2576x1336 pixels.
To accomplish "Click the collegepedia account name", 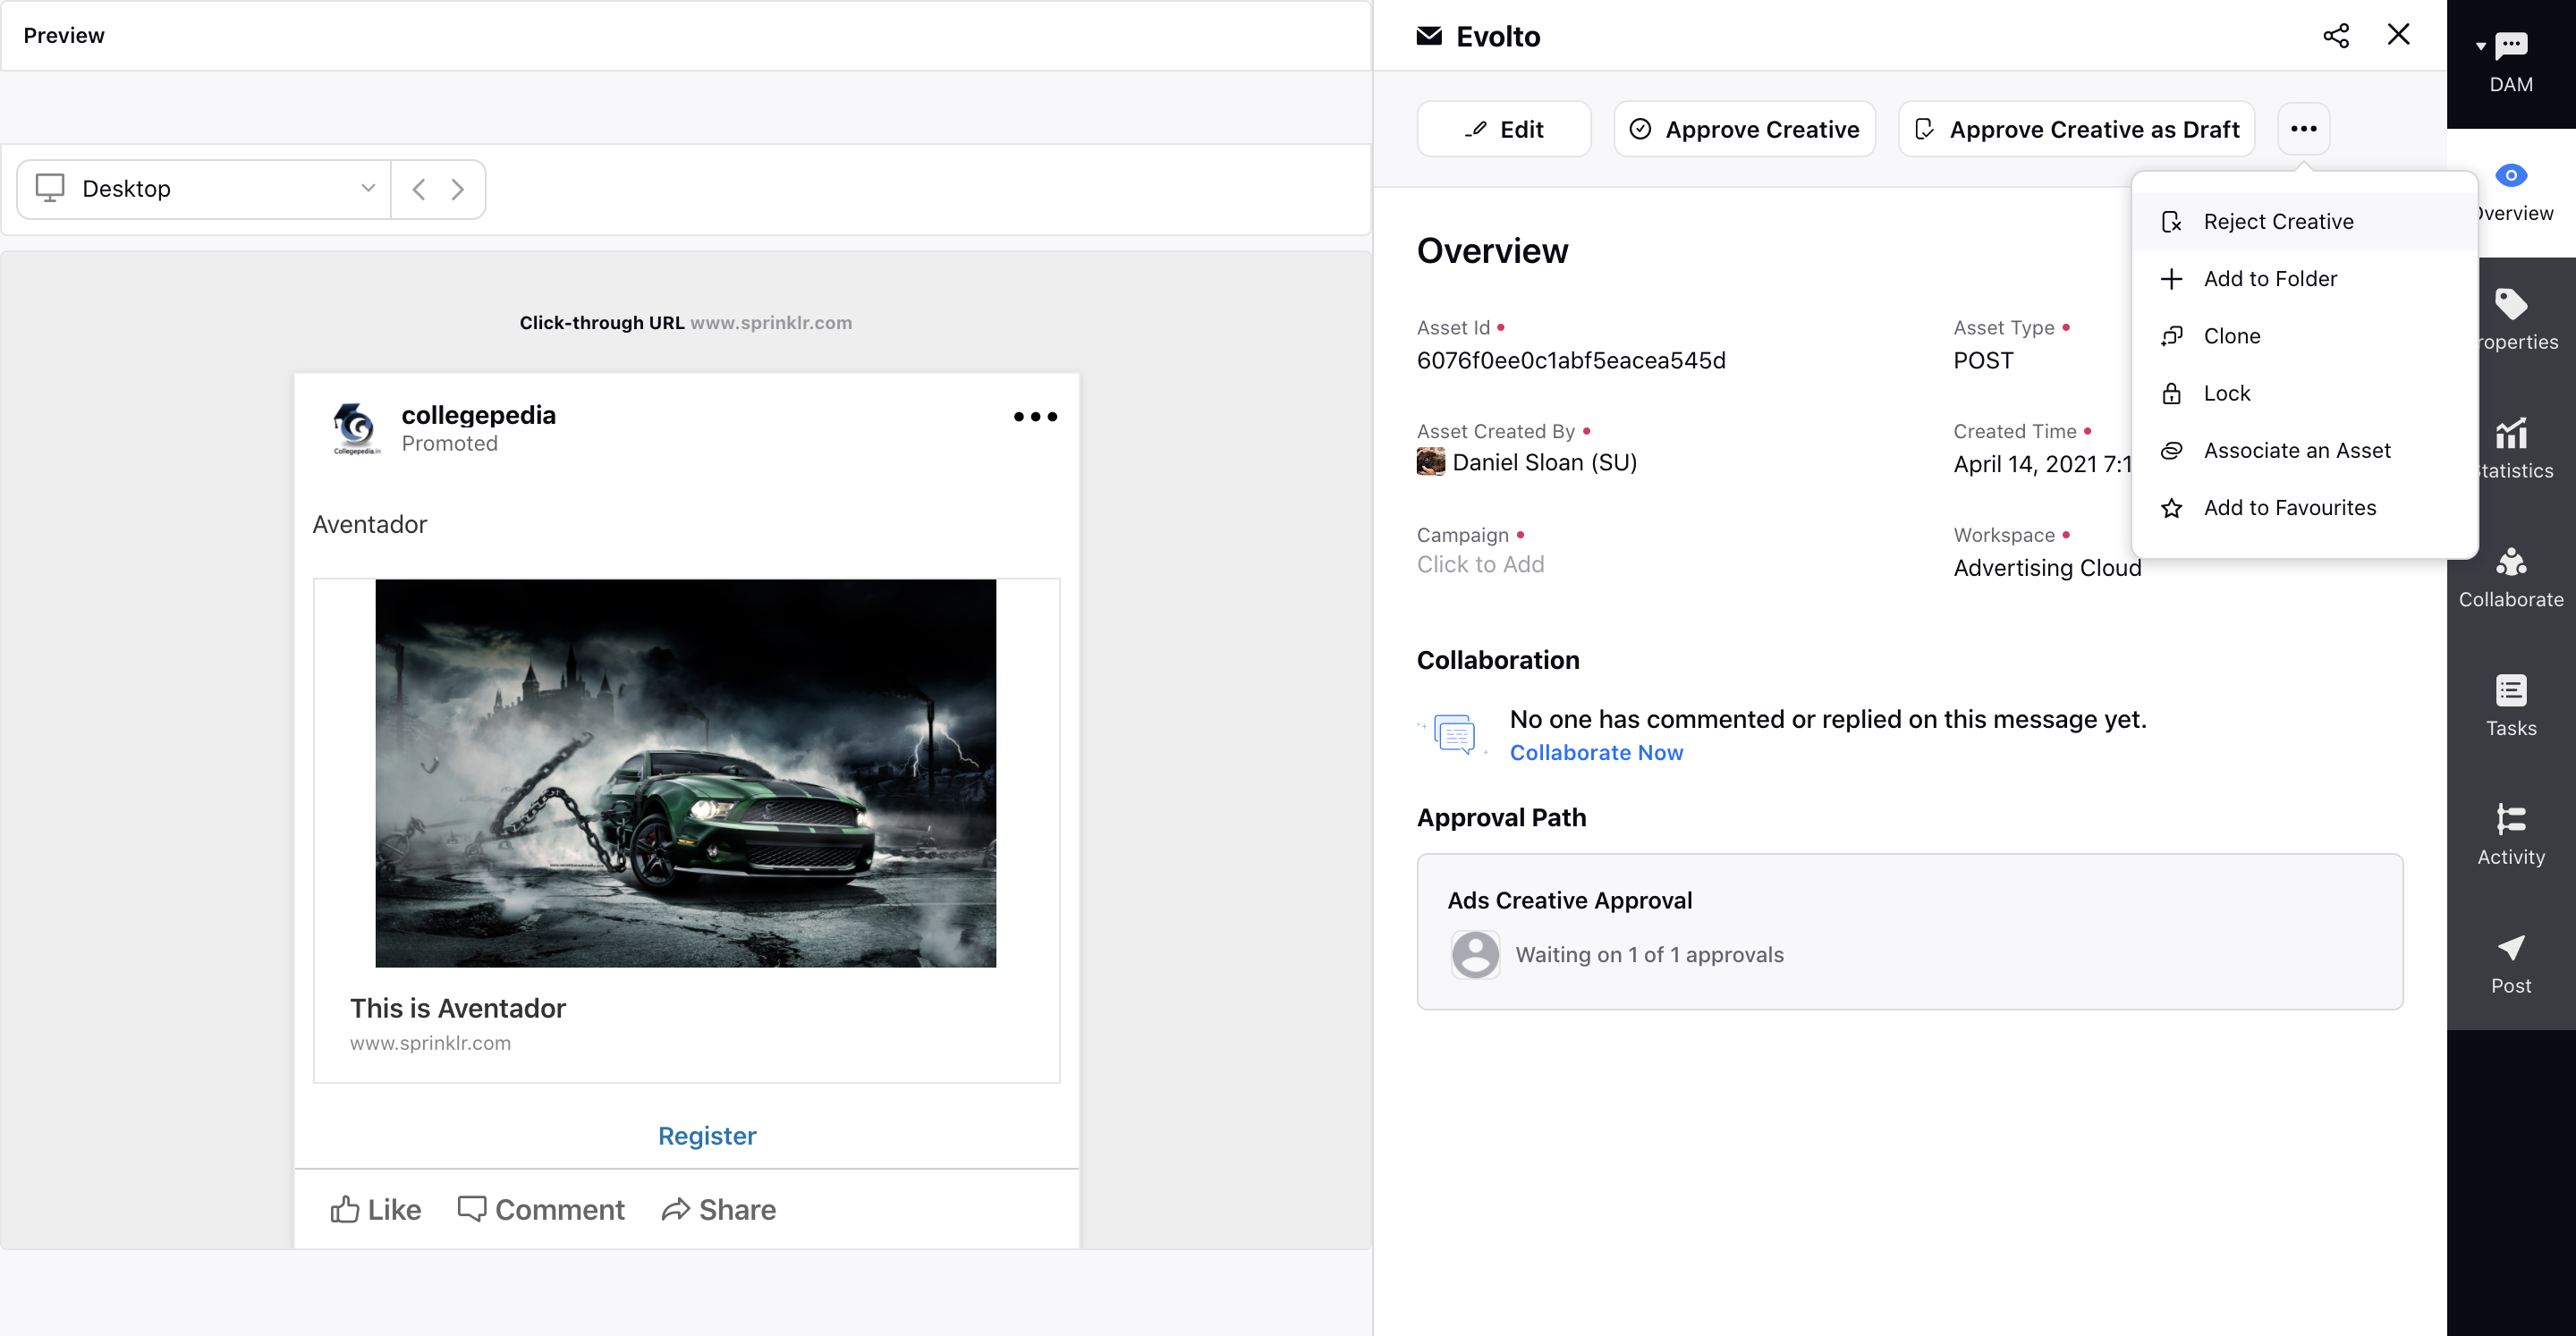I will [478, 415].
